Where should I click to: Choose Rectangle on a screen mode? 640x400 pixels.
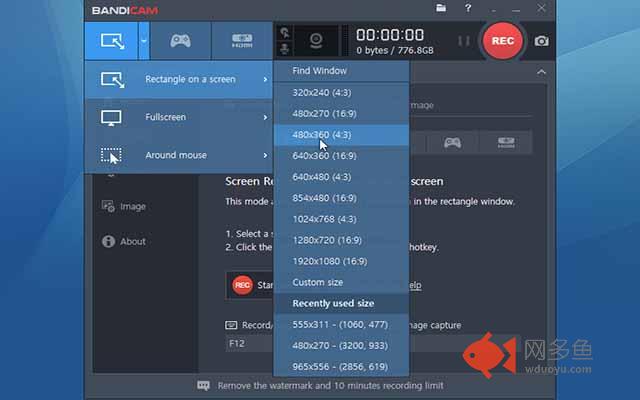coord(179,79)
